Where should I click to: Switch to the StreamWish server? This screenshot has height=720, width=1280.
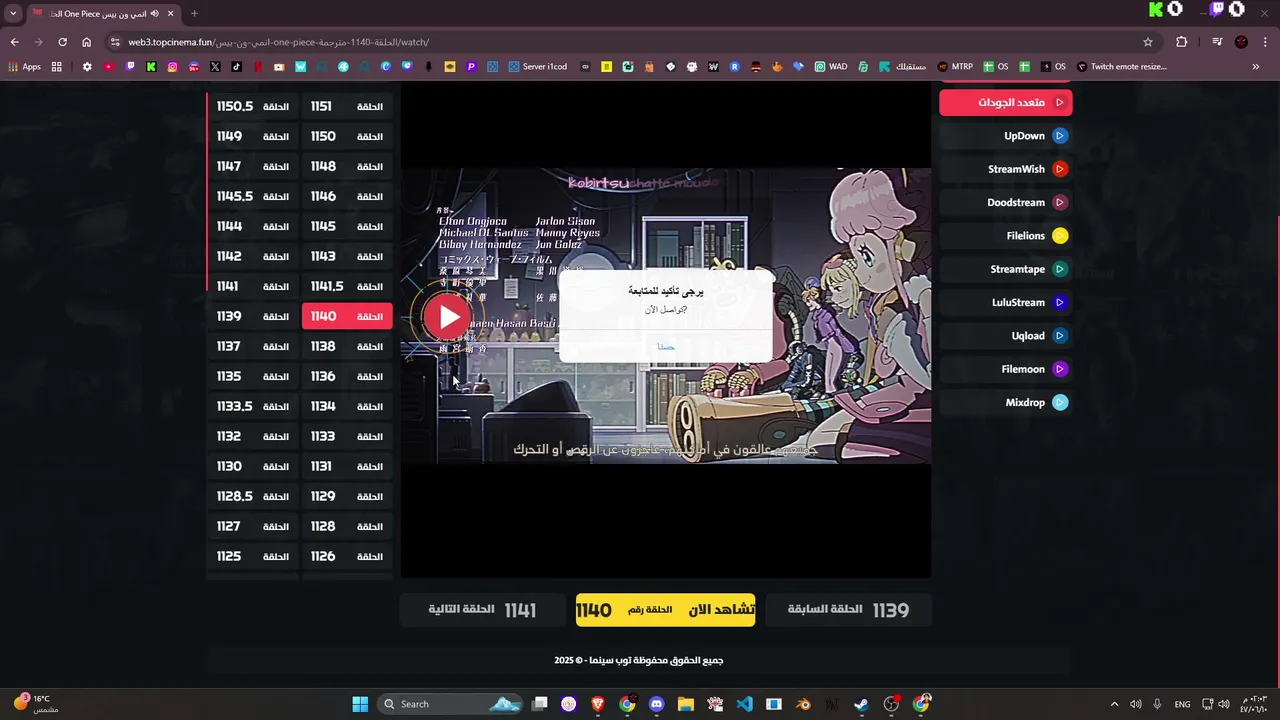[1006, 169]
